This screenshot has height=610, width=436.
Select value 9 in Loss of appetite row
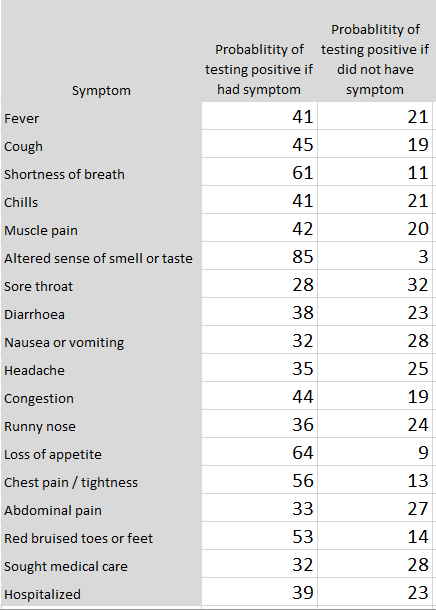point(375,452)
